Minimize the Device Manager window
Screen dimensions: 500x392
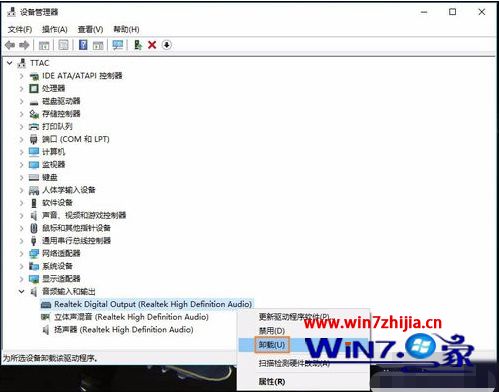424,12
